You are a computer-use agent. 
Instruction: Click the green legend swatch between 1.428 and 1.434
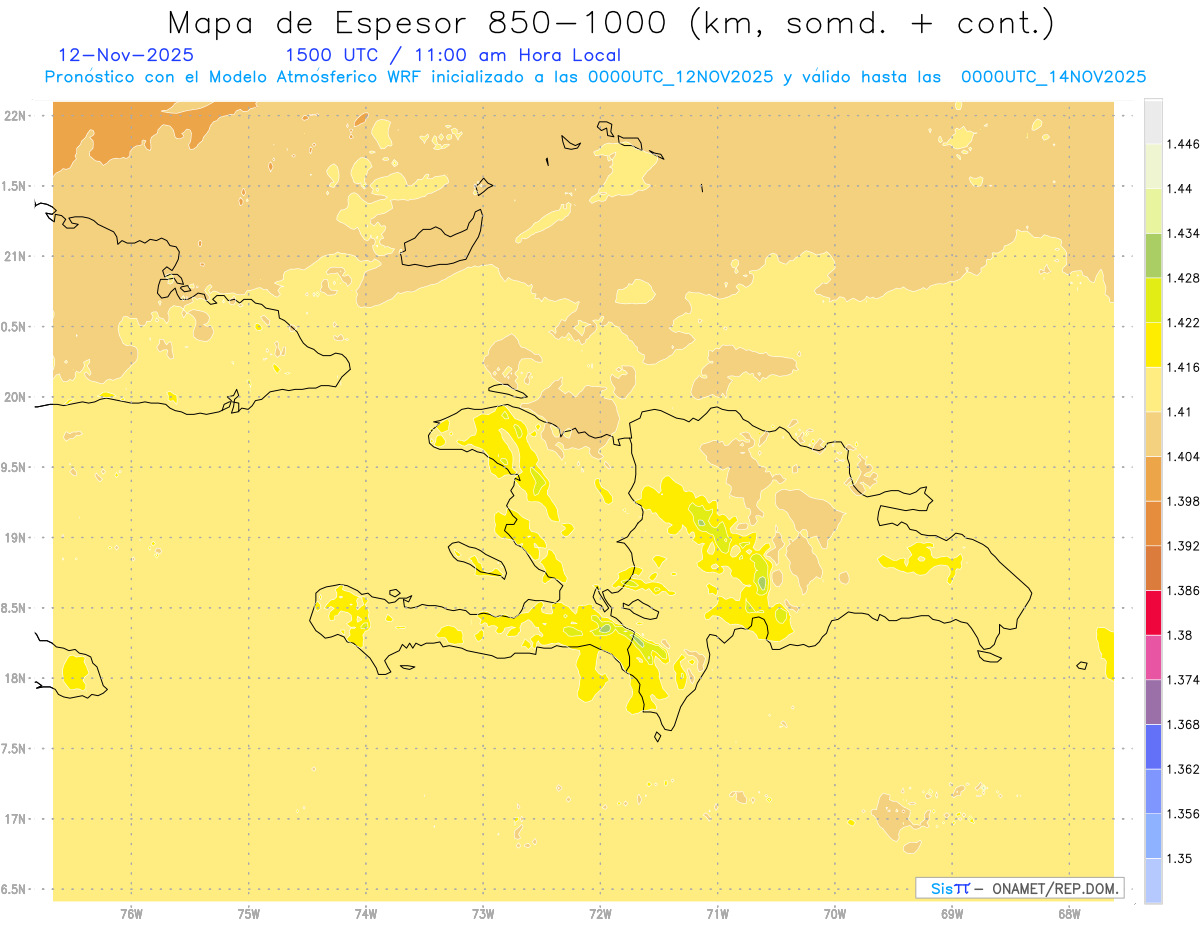pyautogui.click(x=1153, y=255)
